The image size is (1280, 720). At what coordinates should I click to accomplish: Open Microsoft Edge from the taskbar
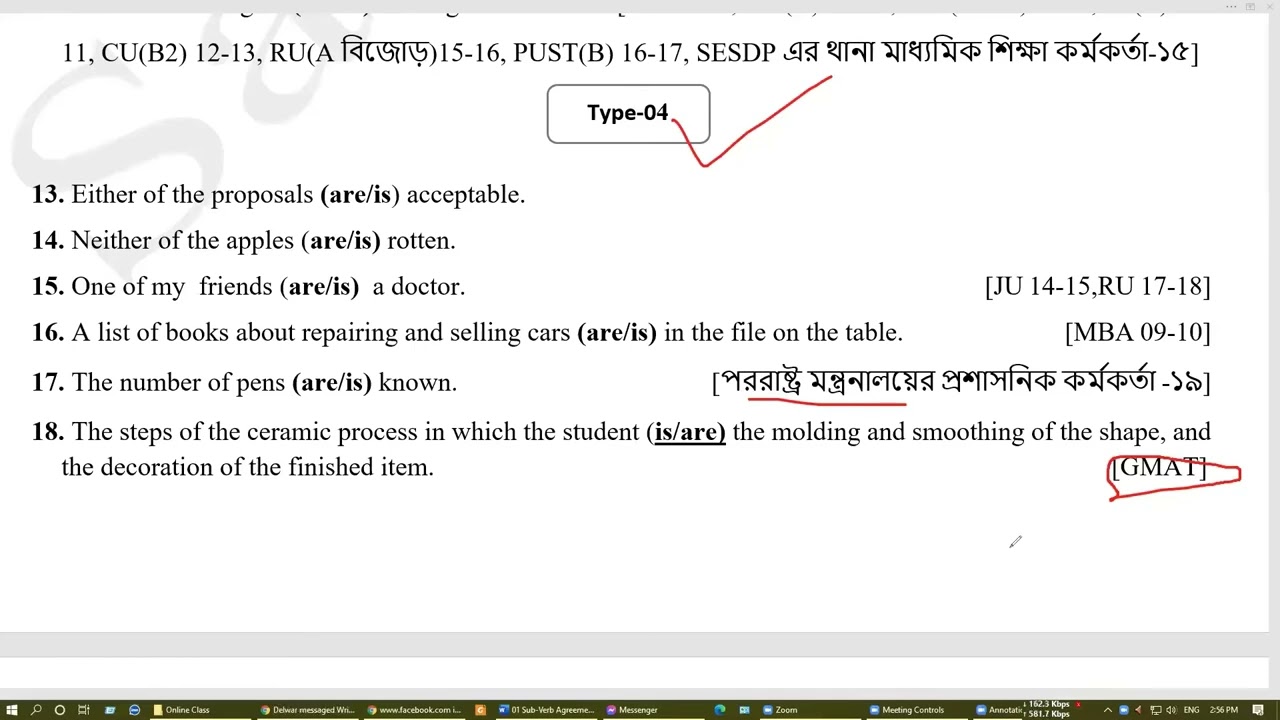point(720,710)
